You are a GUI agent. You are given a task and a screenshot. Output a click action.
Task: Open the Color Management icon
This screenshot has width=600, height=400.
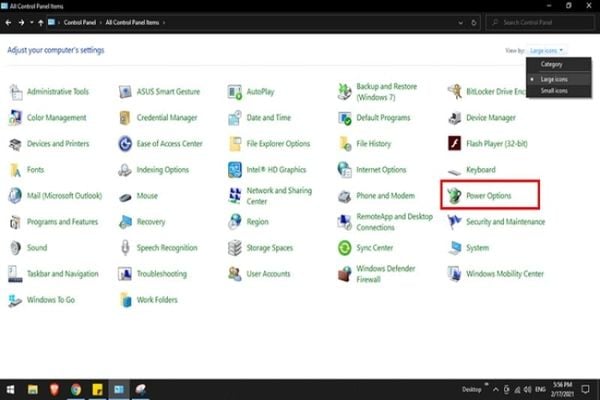coord(15,118)
